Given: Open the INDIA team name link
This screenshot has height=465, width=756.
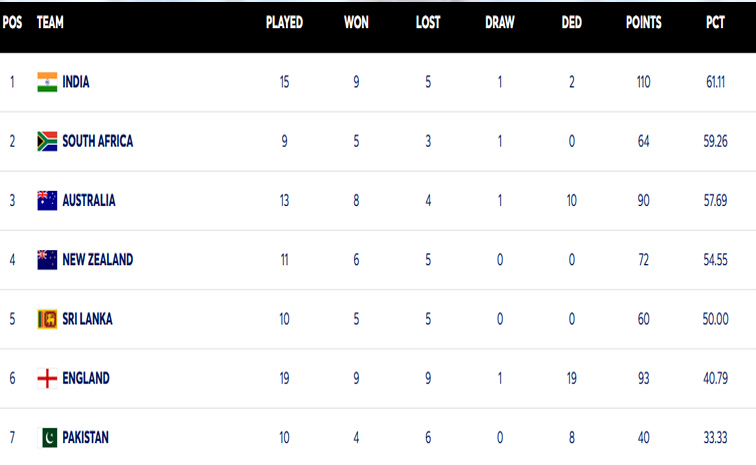Looking at the screenshot, I should click(x=76, y=82).
